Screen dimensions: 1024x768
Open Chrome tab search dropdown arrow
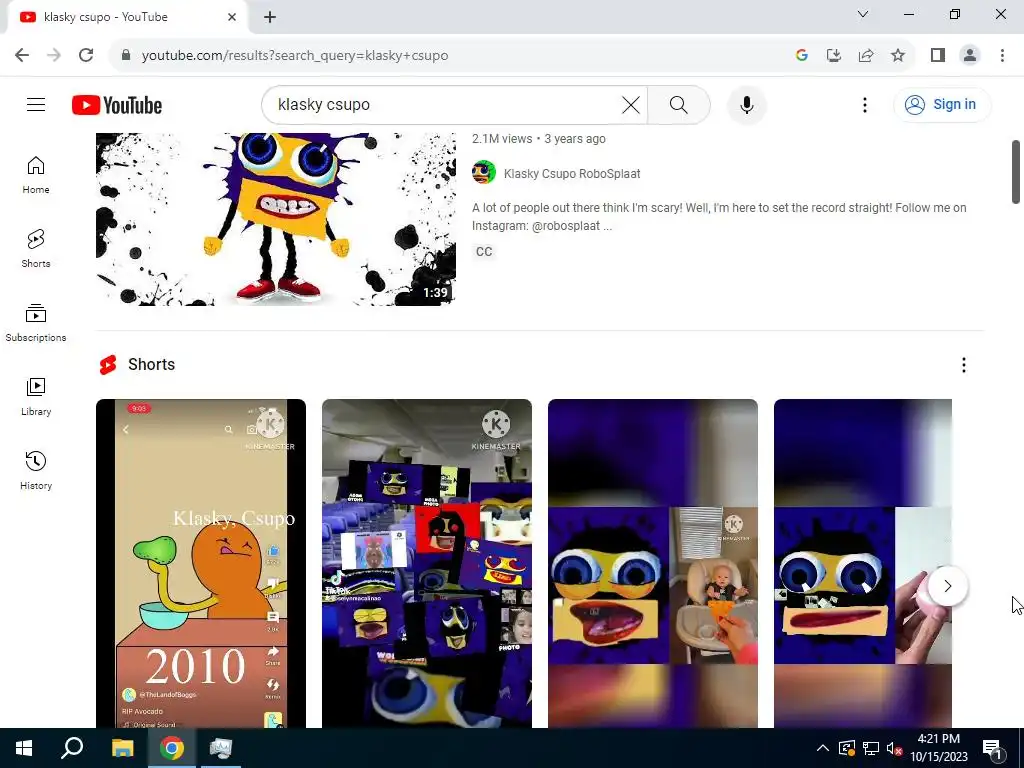(x=863, y=14)
